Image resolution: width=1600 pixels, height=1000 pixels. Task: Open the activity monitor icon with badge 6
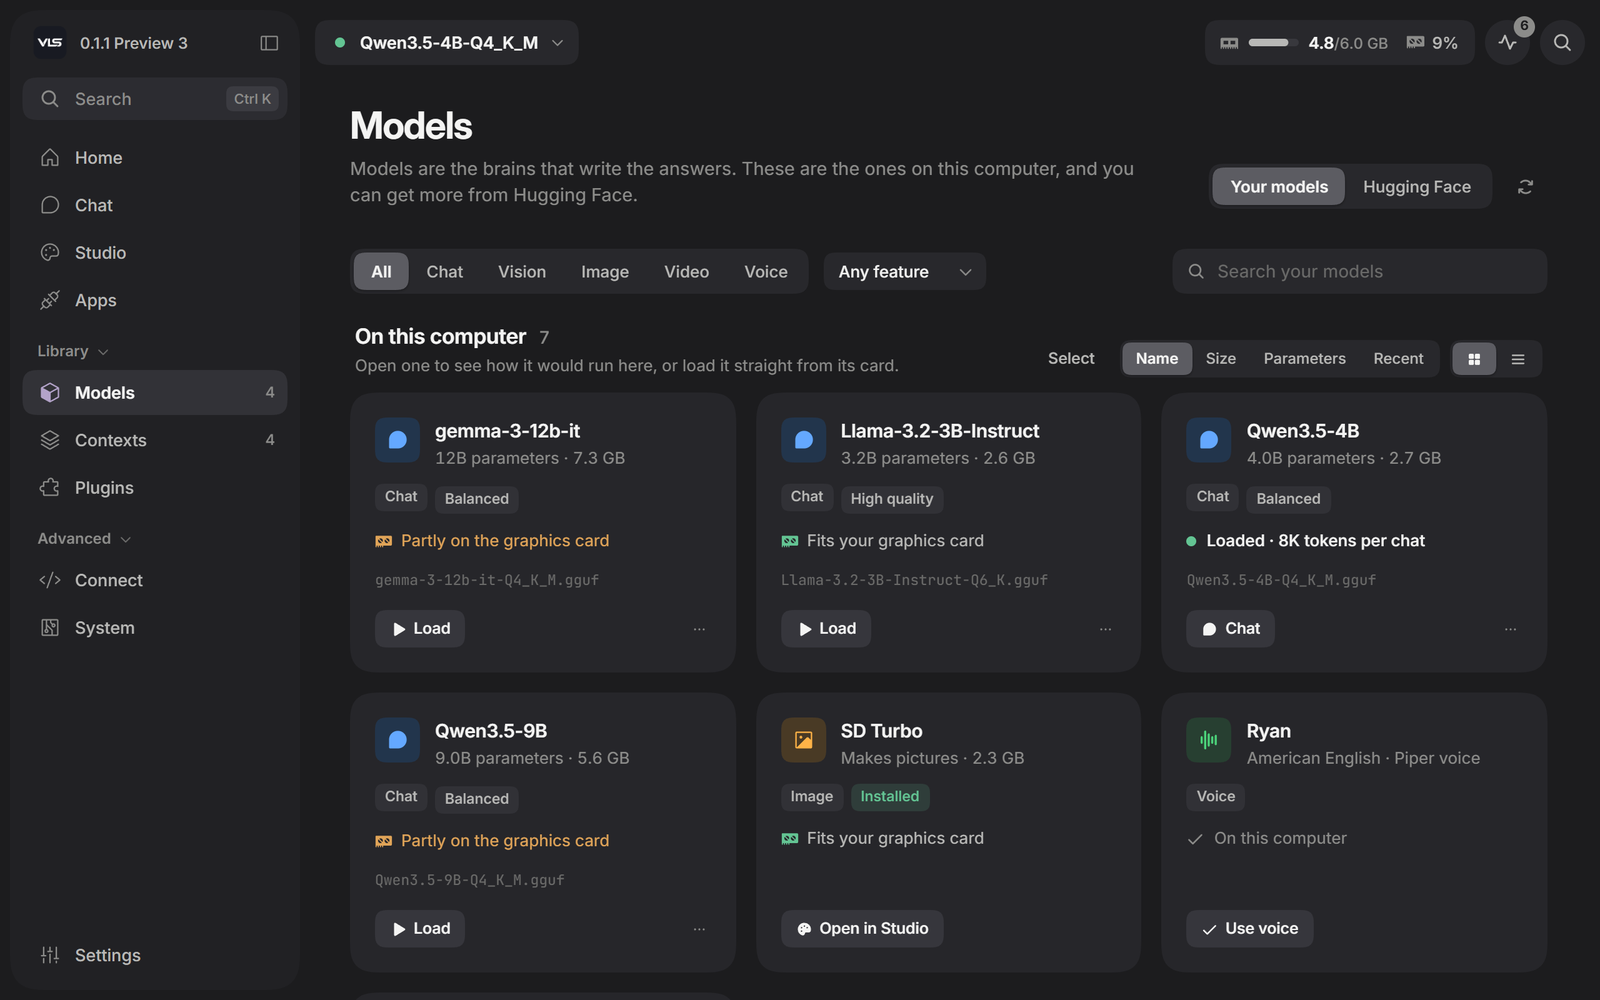click(1508, 43)
